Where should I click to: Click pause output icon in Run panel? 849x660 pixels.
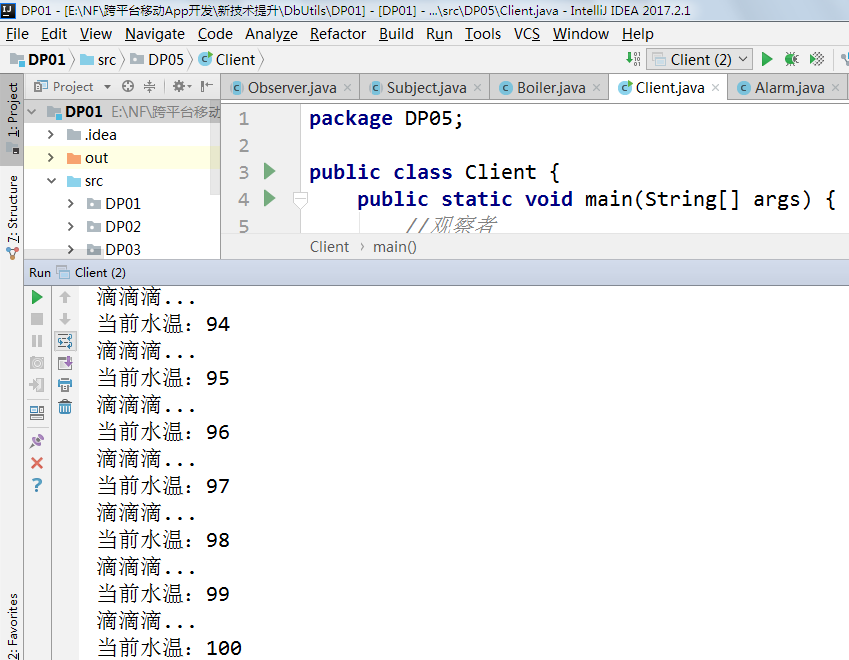tap(37, 341)
